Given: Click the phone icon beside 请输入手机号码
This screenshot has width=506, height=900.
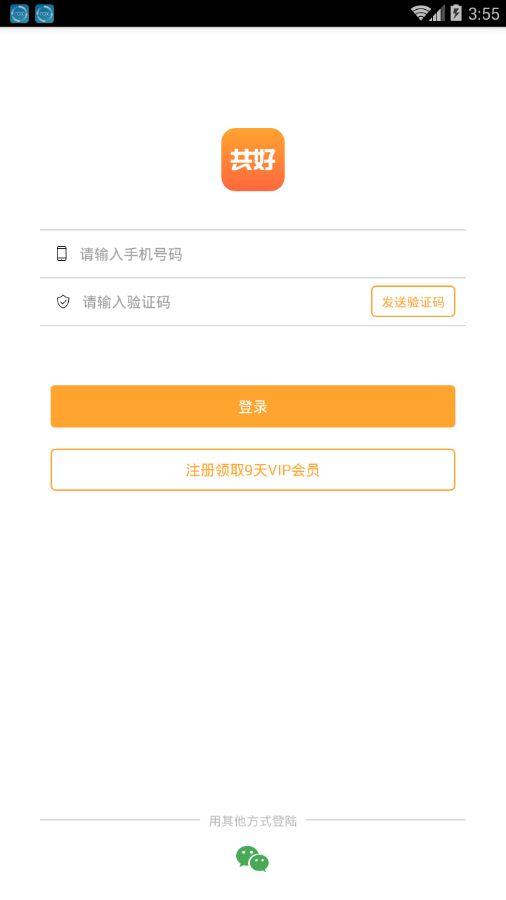Looking at the screenshot, I should pyautogui.click(x=61, y=254).
